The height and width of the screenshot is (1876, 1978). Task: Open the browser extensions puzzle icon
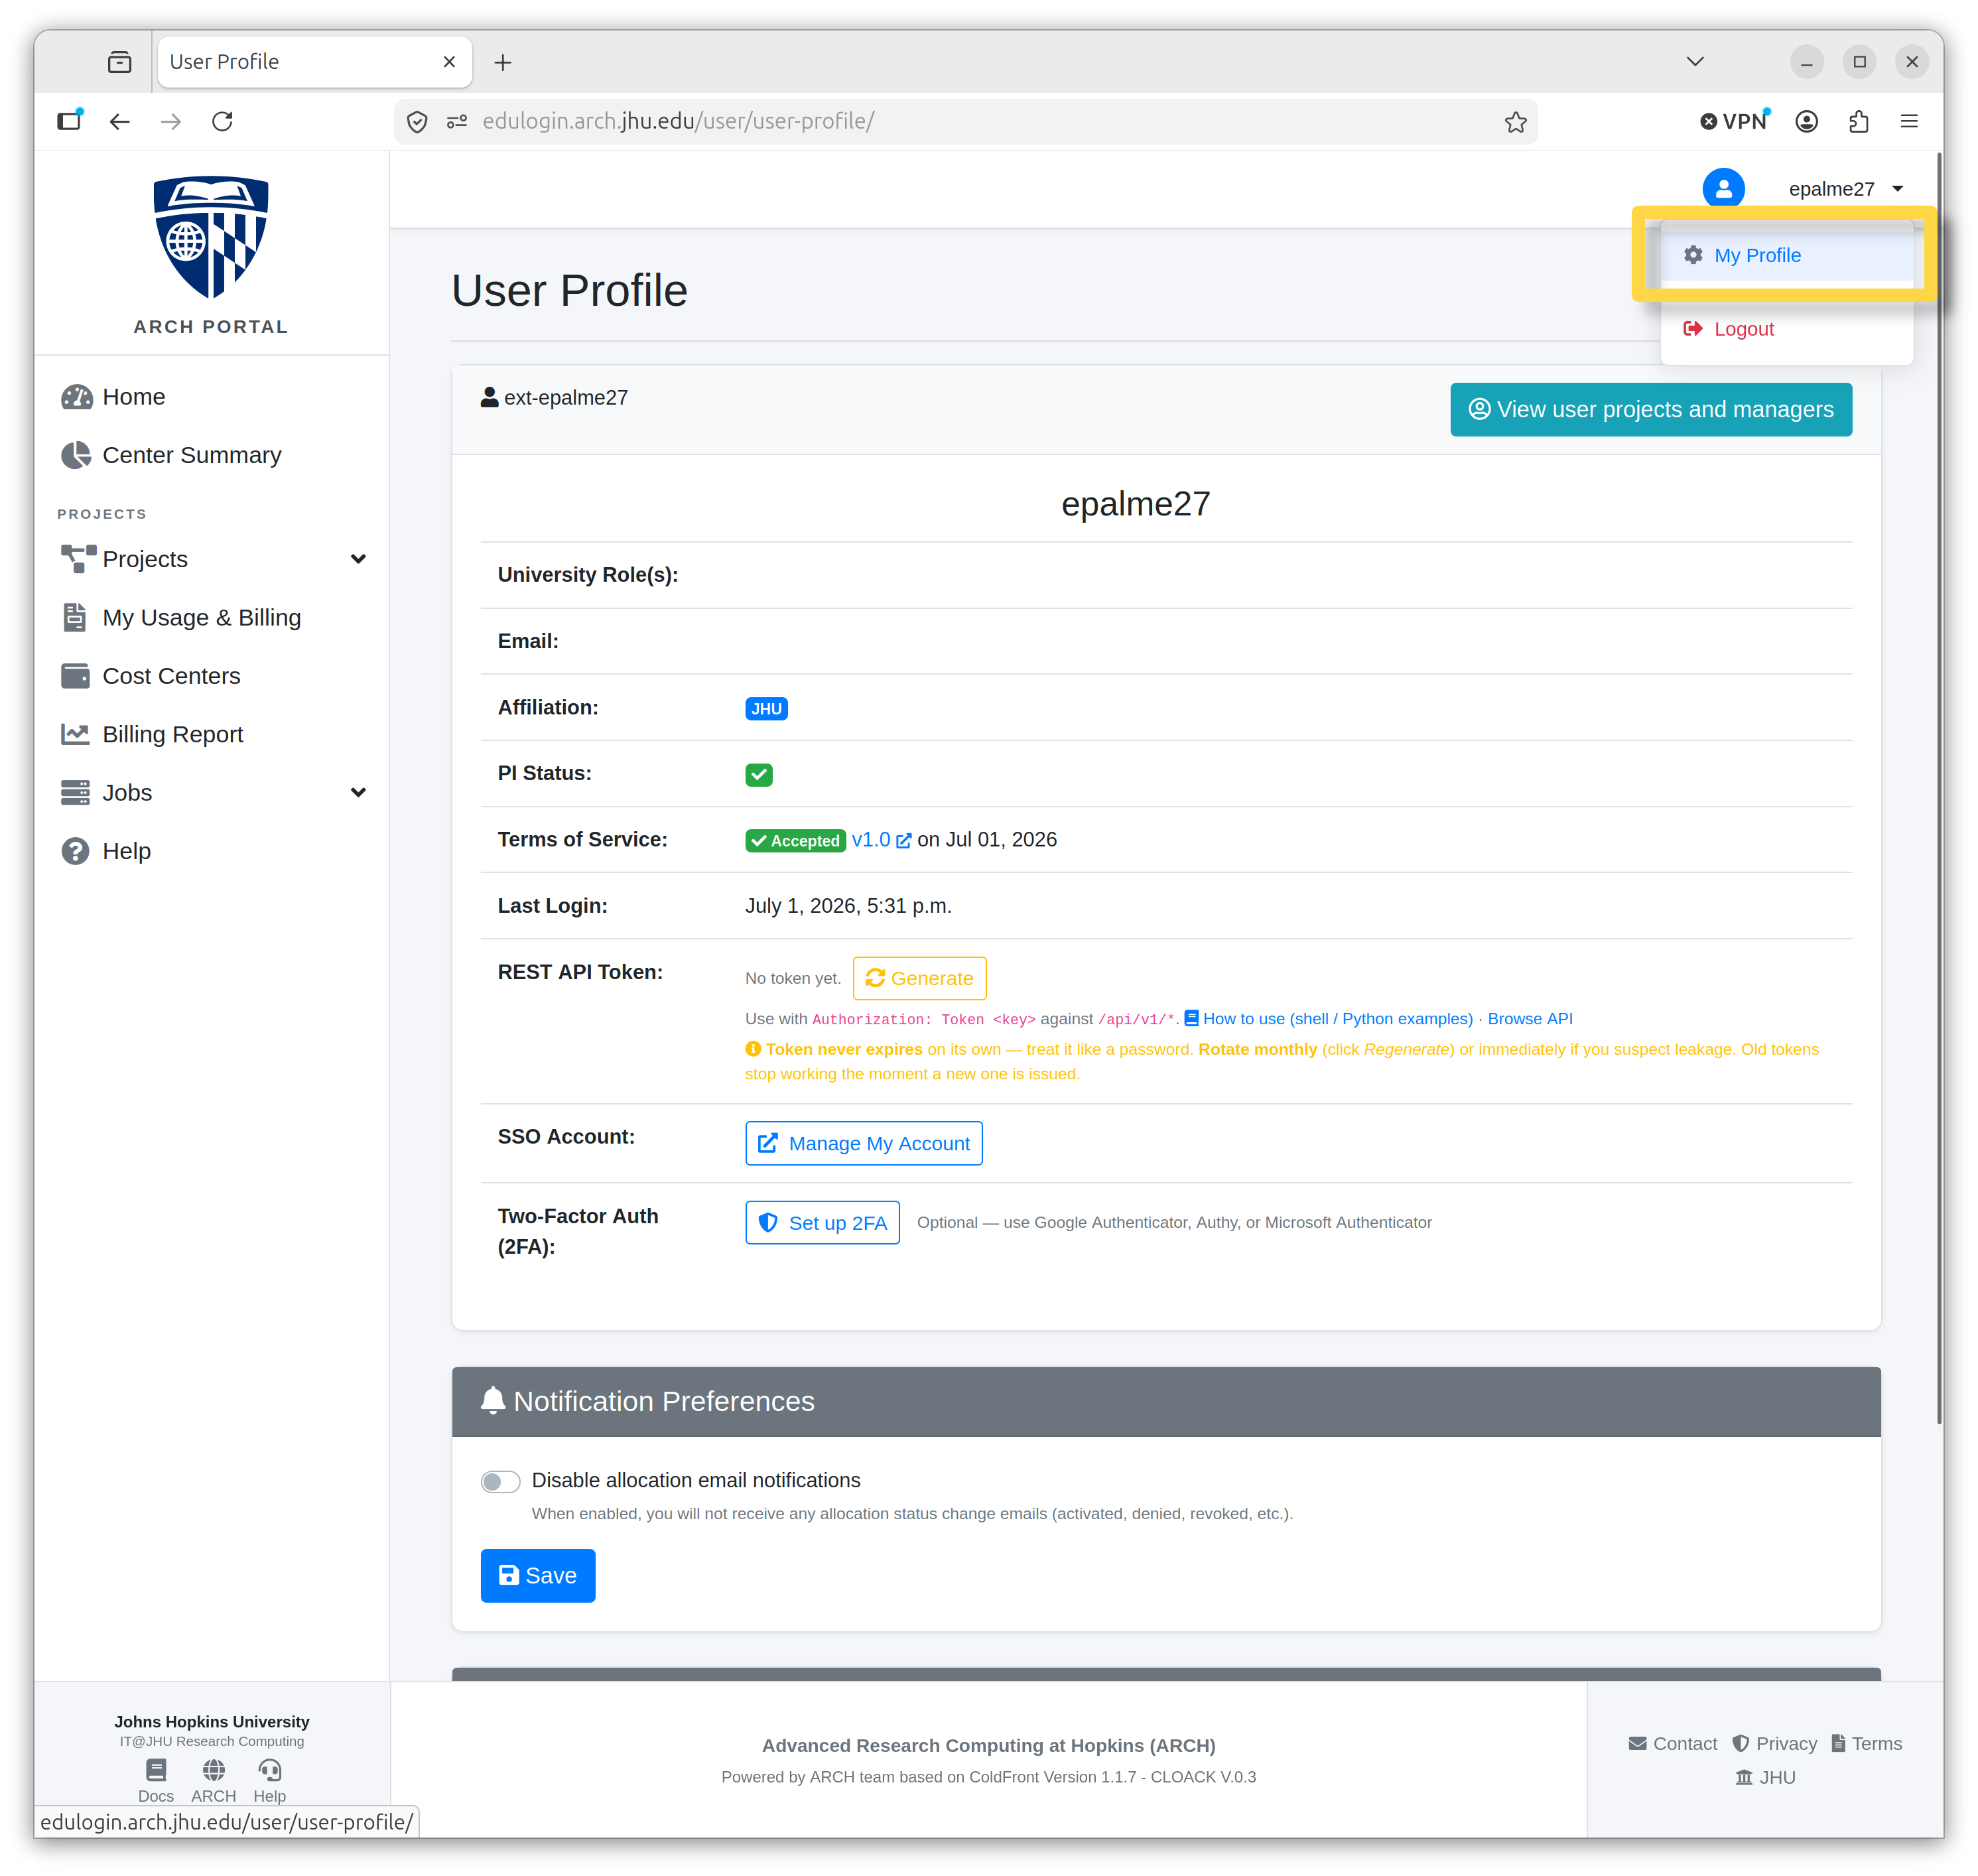(x=1858, y=122)
